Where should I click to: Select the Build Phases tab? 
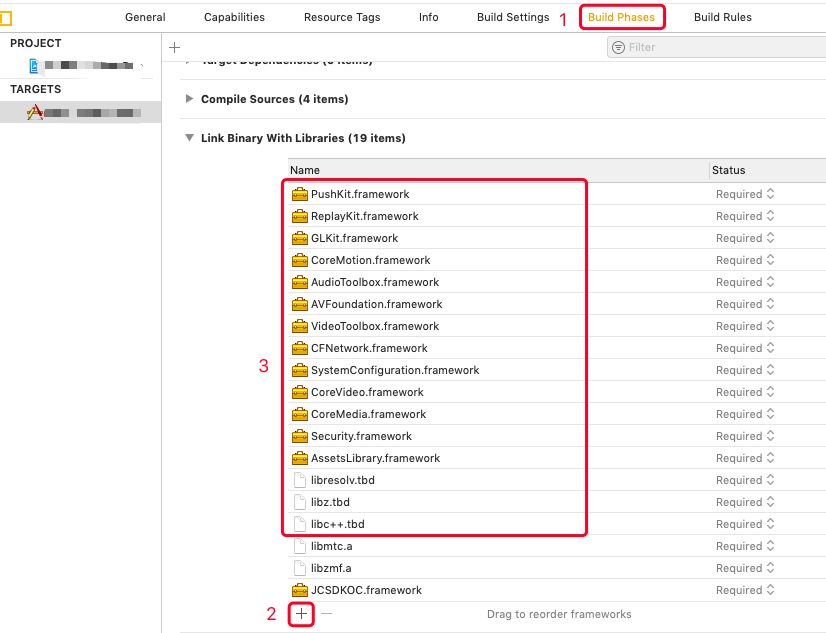click(622, 17)
